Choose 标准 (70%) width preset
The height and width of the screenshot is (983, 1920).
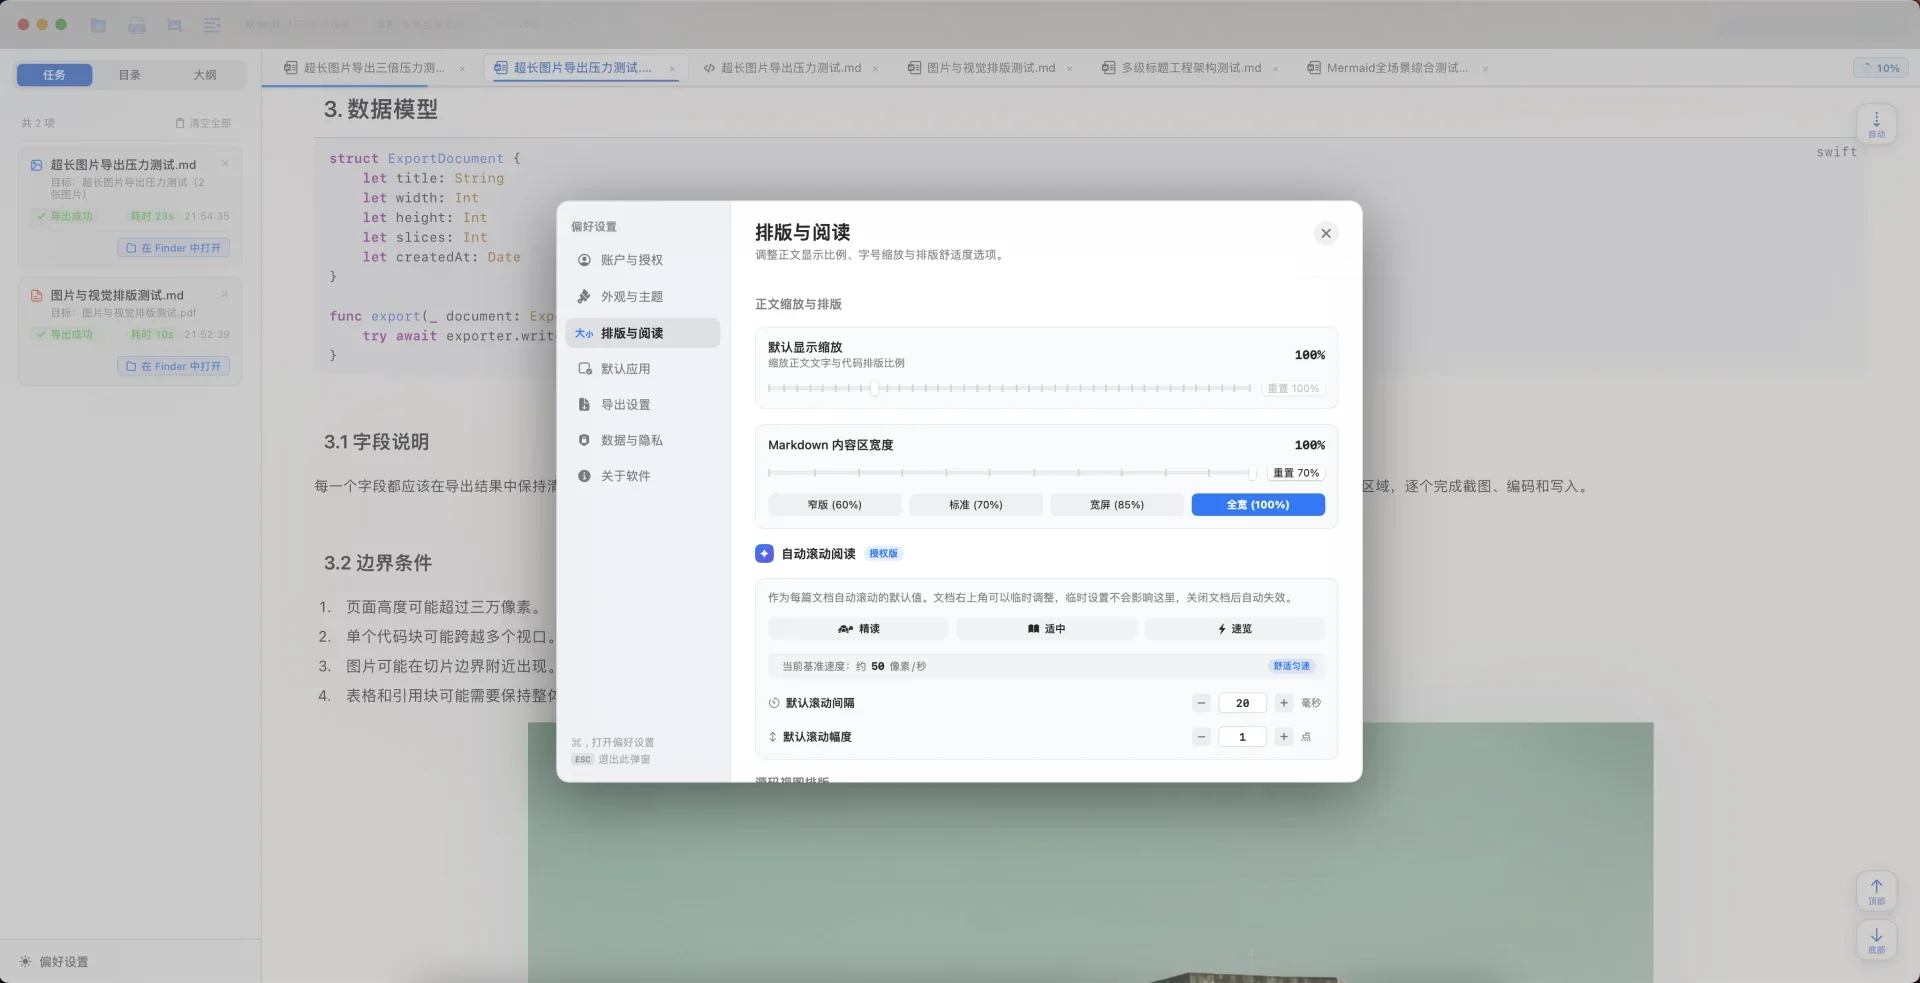(976, 505)
